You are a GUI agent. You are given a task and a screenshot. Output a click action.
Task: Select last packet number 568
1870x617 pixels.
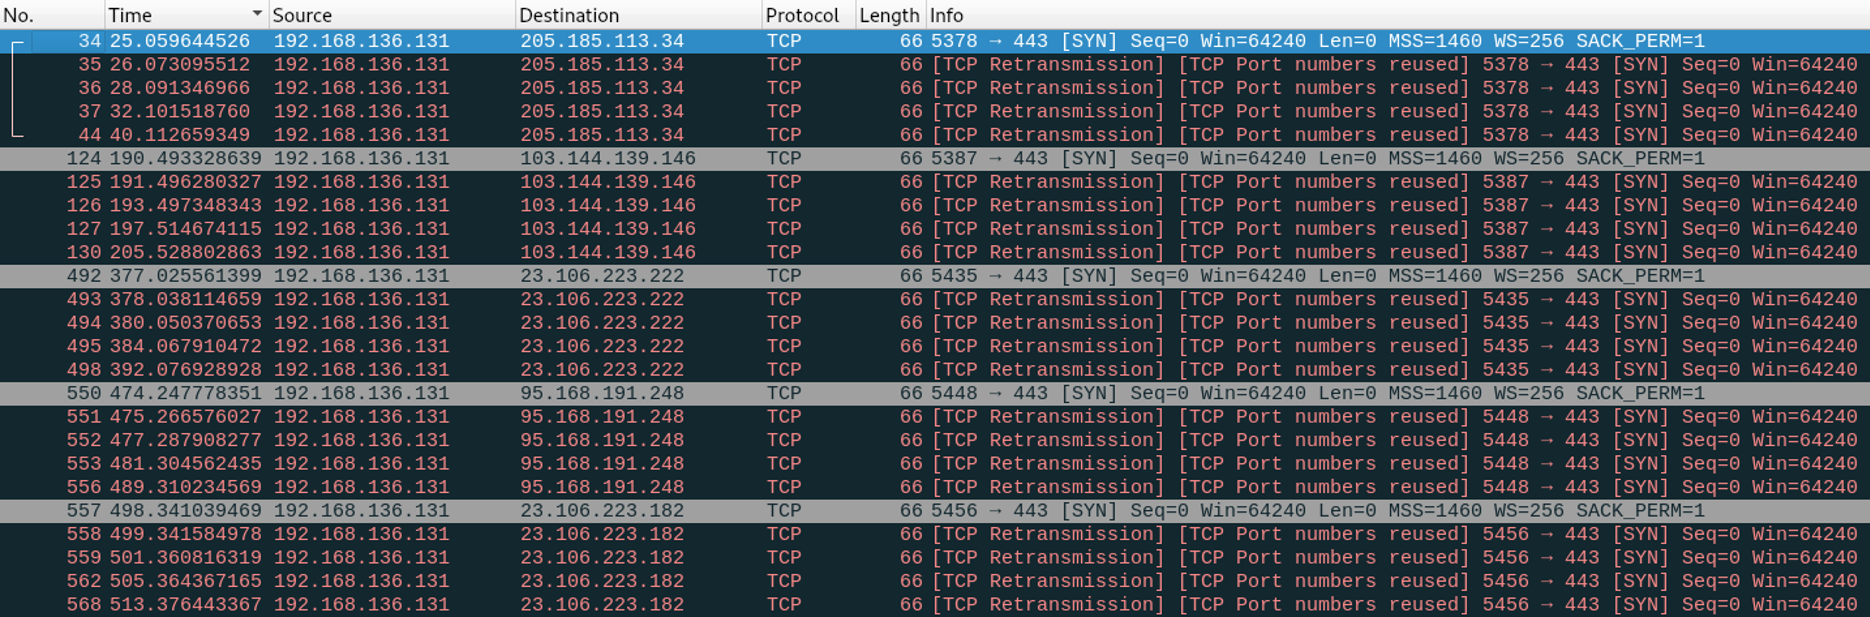935,605
